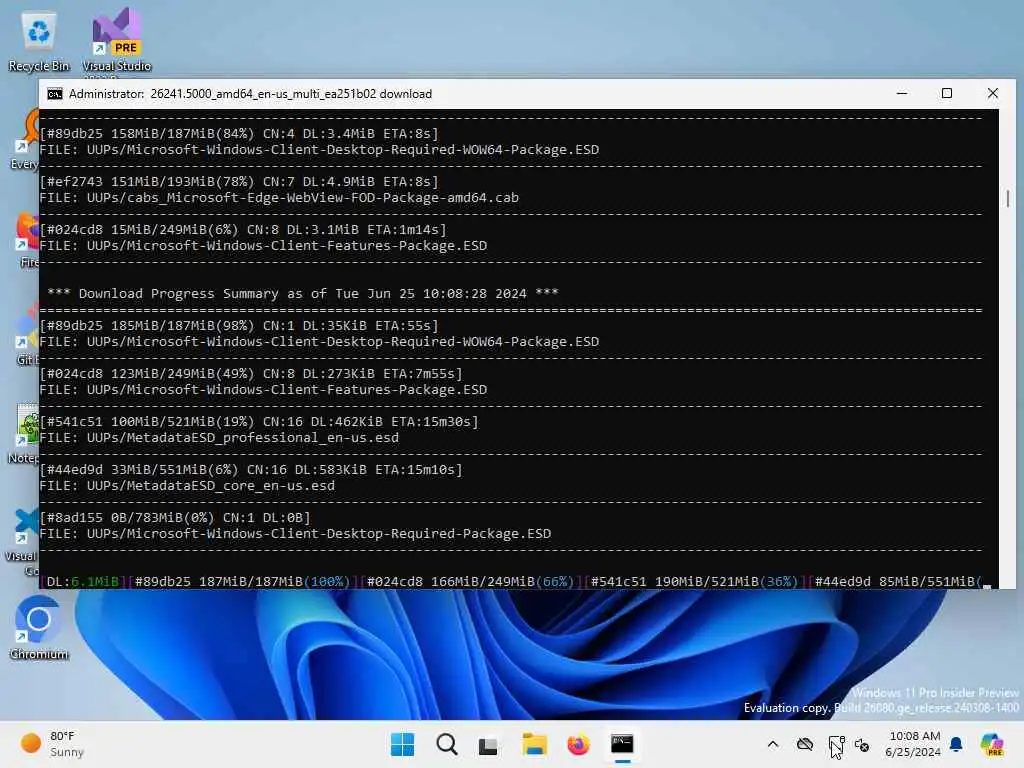Open File Explorer from the taskbar
Image resolution: width=1024 pixels, height=768 pixels.
point(534,744)
